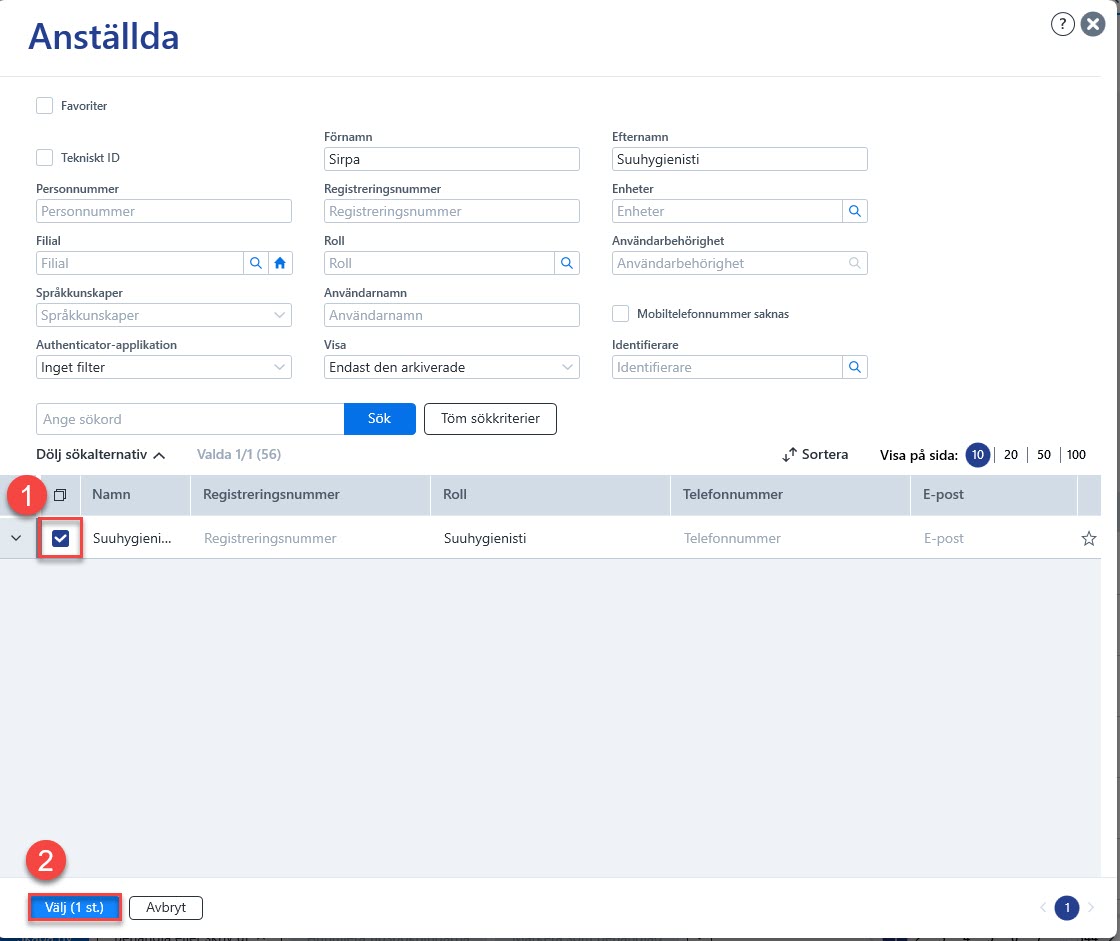Open the Identifierare search magnifier
The image size is (1120, 941).
854,367
